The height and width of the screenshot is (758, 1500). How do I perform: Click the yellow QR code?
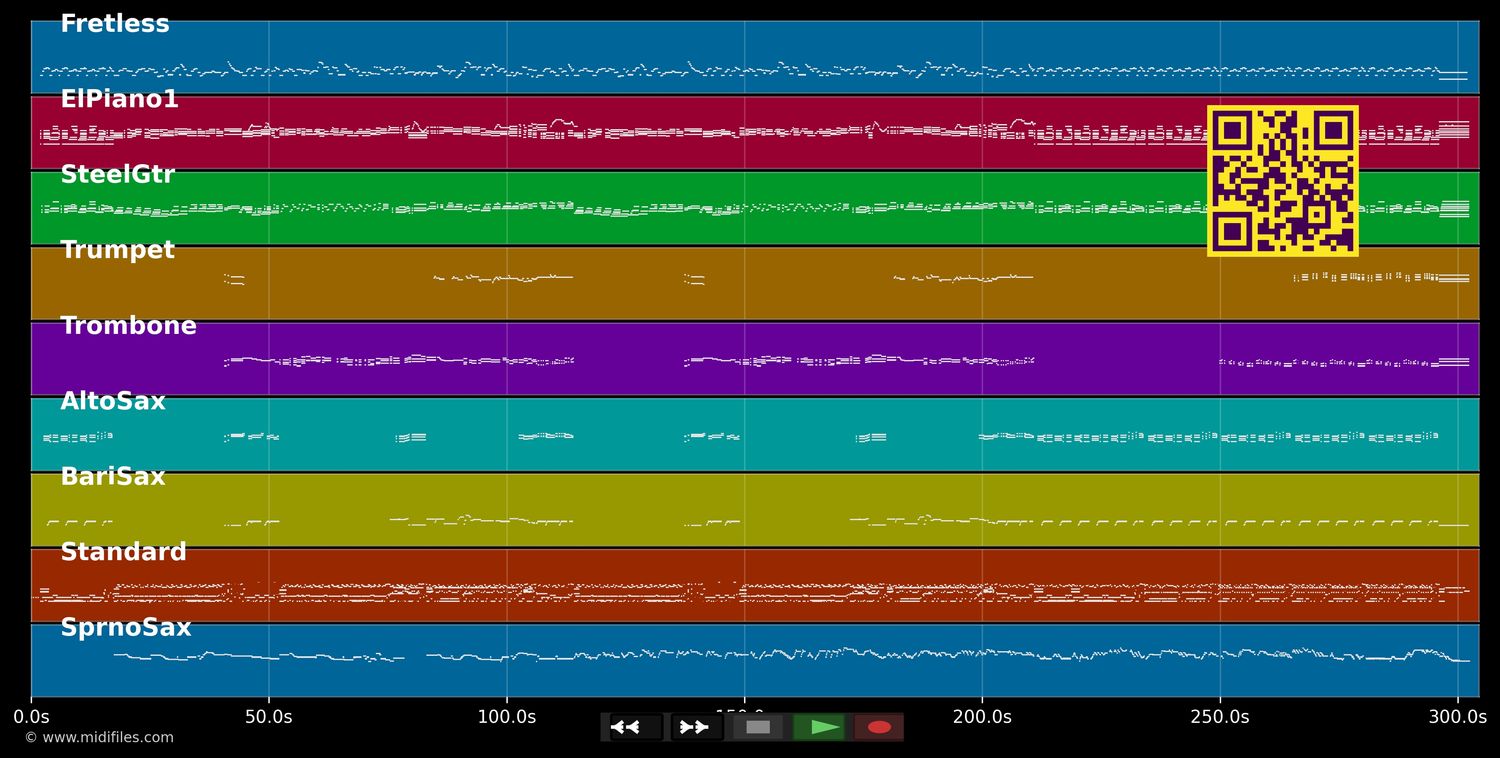pyautogui.click(x=1282, y=181)
